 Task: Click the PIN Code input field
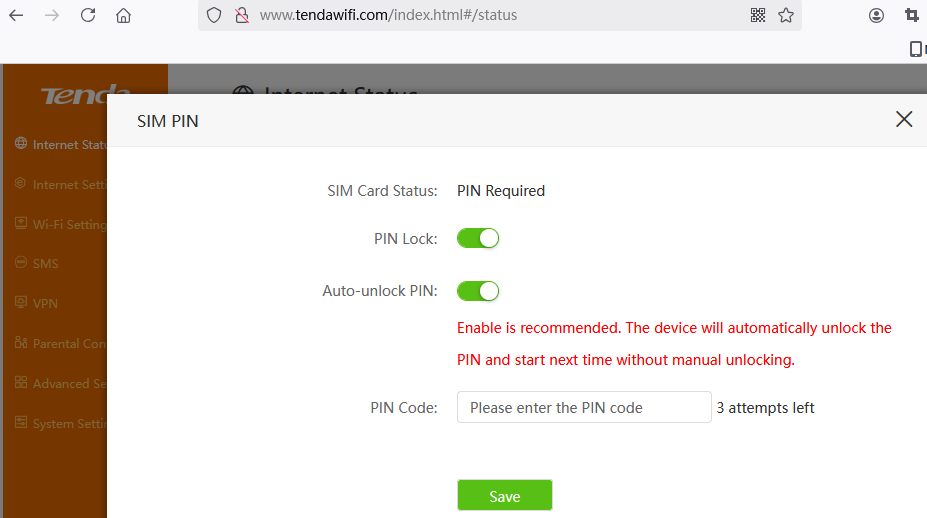pos(584,407)
